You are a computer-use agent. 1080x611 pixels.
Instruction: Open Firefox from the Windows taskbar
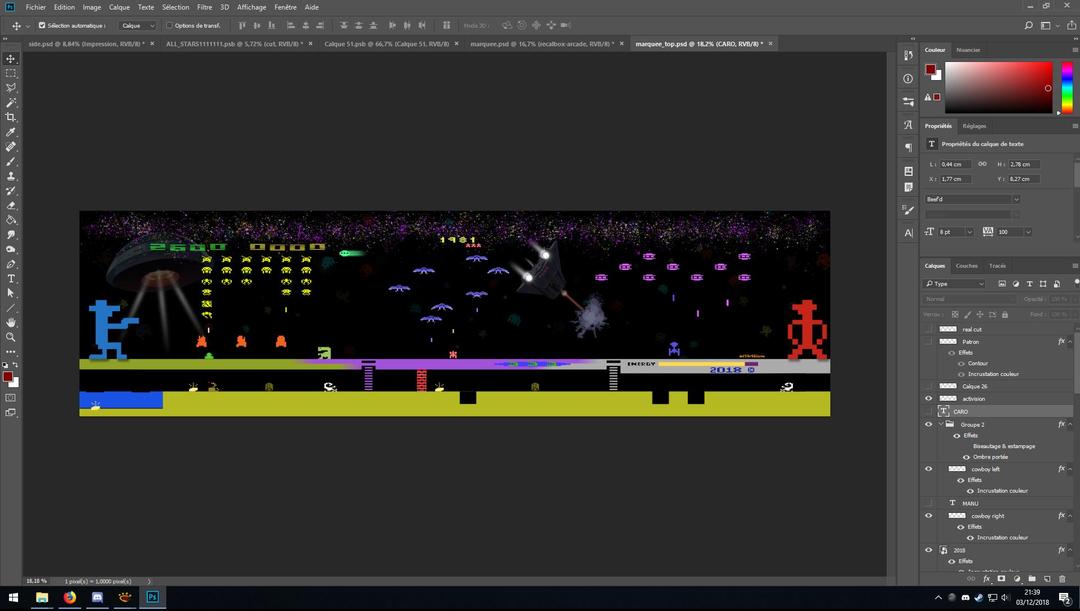pyautogui.click(x=70, y=597)
